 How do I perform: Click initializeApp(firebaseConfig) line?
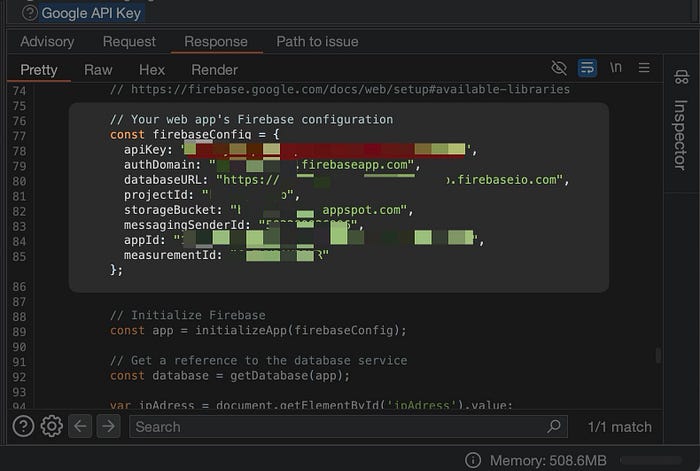[x=258, y=330]
